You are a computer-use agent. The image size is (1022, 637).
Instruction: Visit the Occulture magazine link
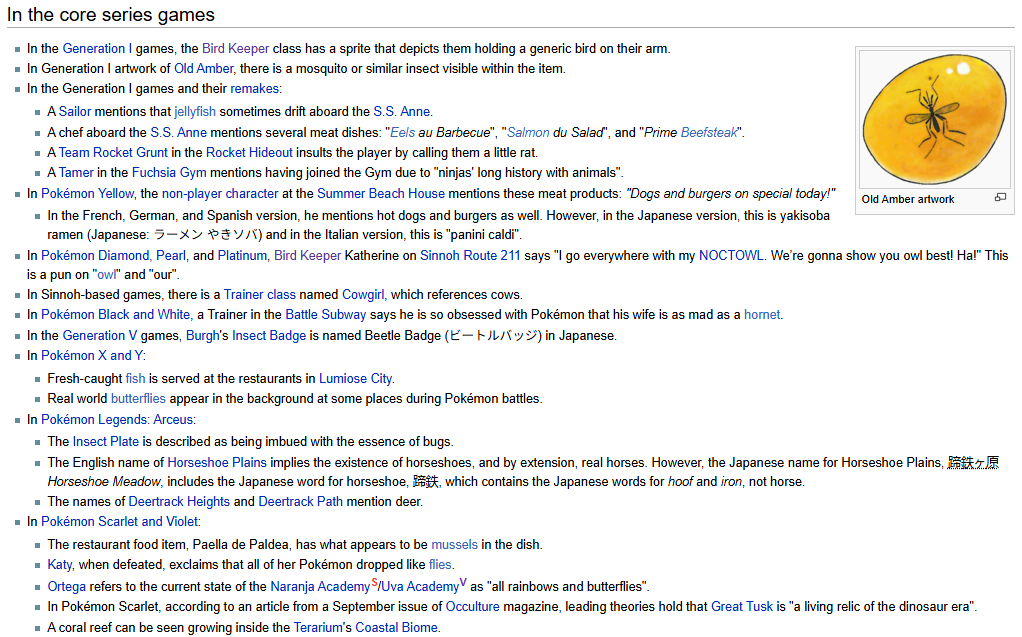point(473,607)
